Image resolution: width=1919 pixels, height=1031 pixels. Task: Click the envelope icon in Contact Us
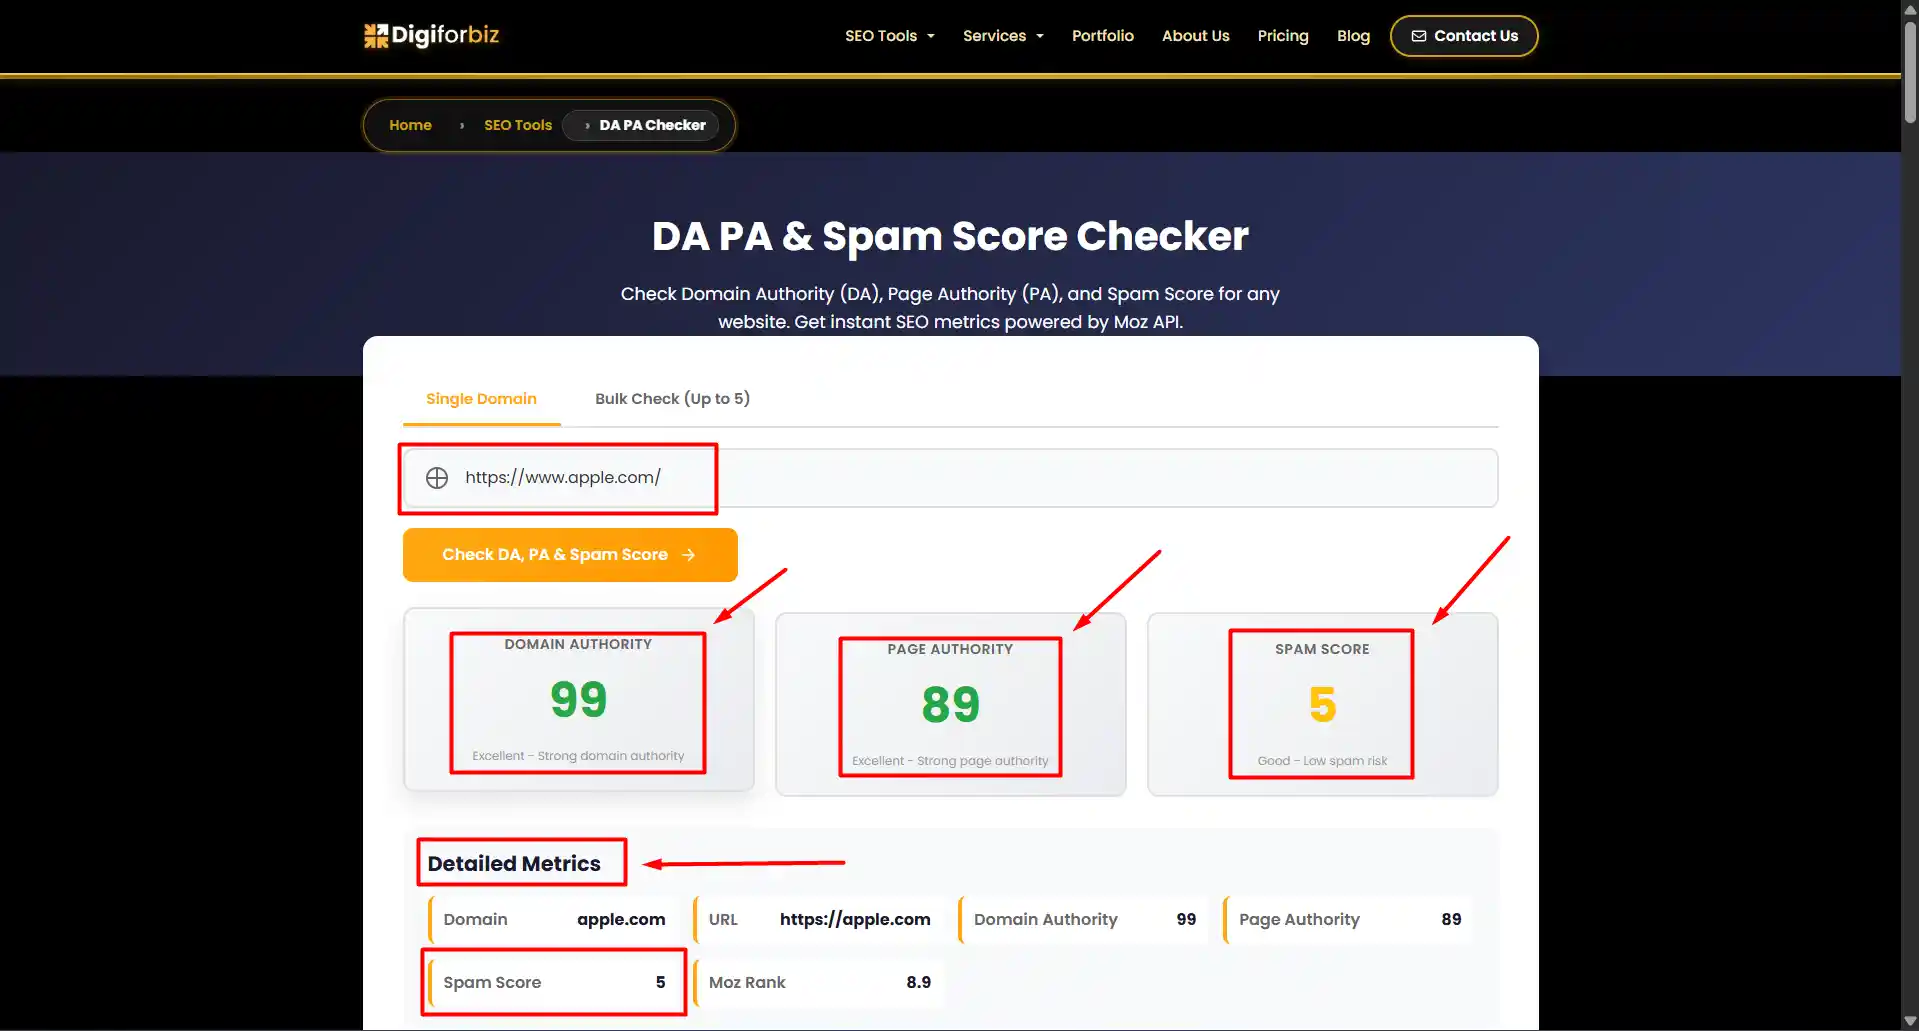1418,36
